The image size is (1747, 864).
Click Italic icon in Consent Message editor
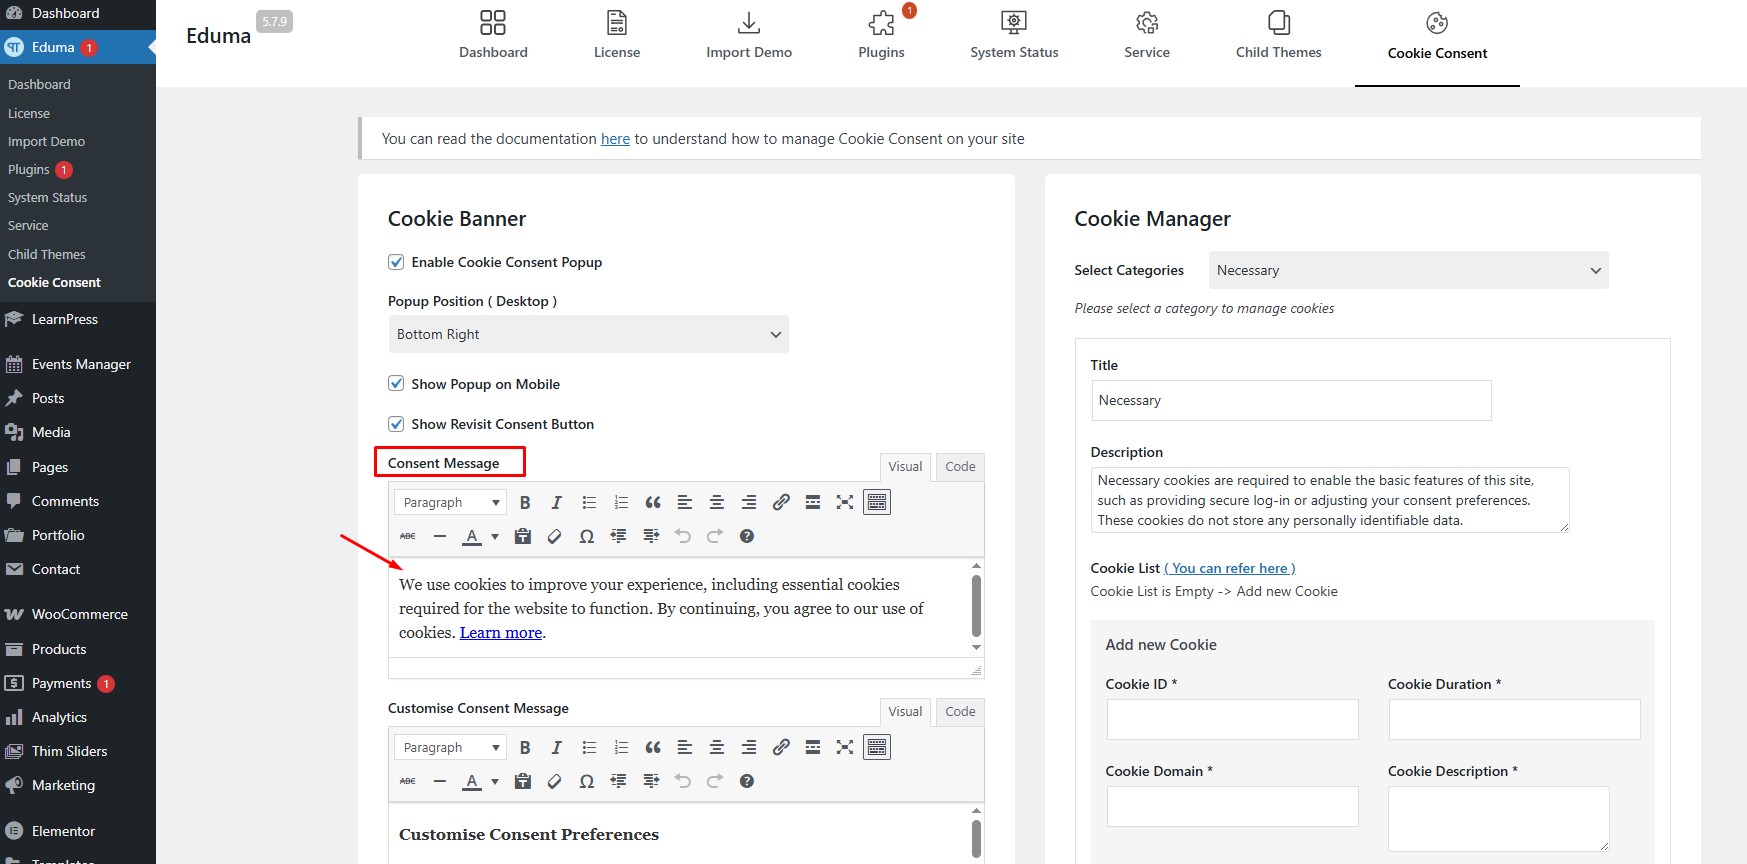[557, 502]
